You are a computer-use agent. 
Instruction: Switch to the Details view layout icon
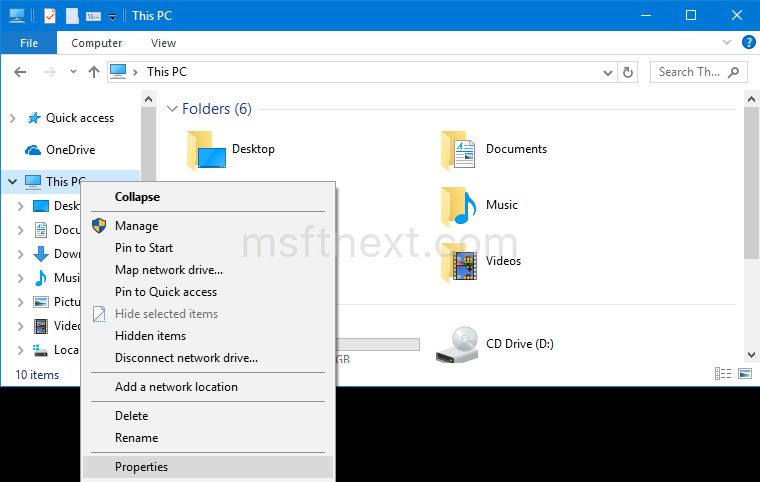[x=723, y=373]
